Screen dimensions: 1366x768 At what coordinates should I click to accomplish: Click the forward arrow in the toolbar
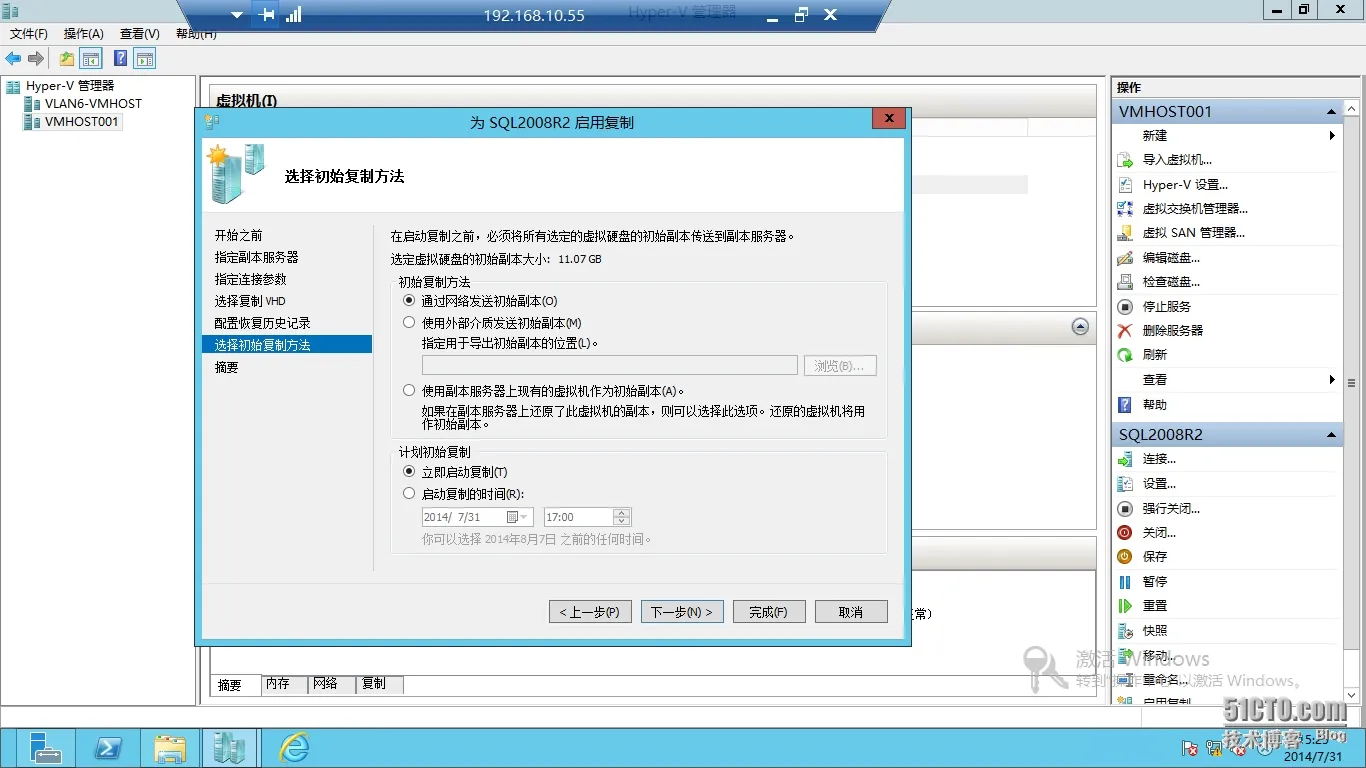coord(36,59)
